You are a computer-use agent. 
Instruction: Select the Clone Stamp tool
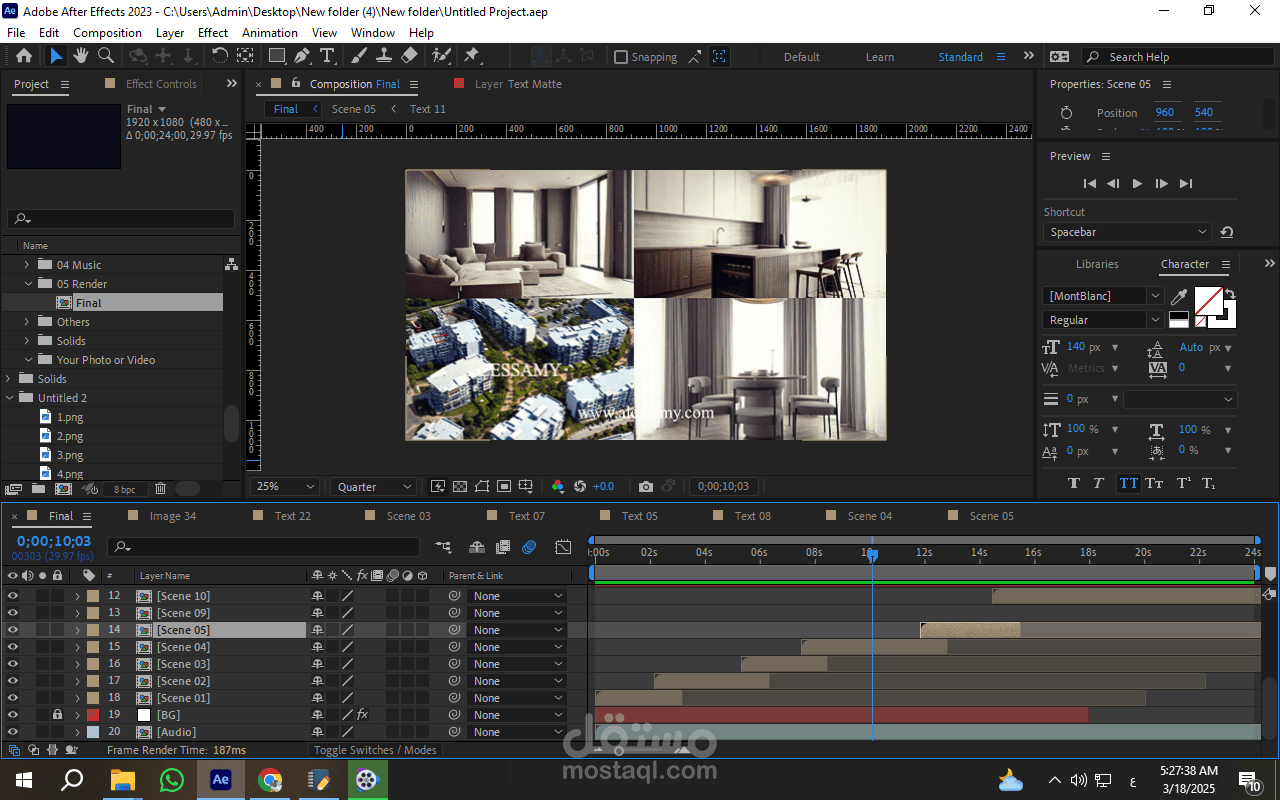[384, 56]
